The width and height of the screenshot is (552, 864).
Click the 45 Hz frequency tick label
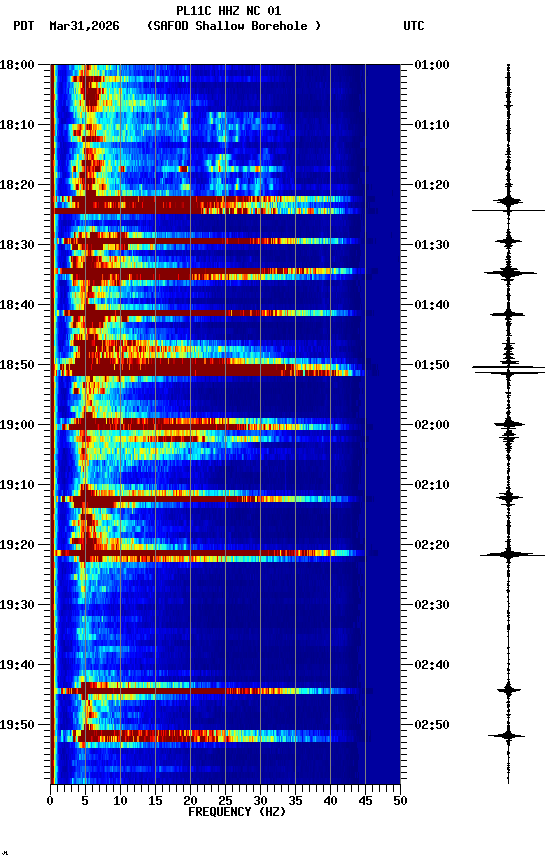[365, 801]
